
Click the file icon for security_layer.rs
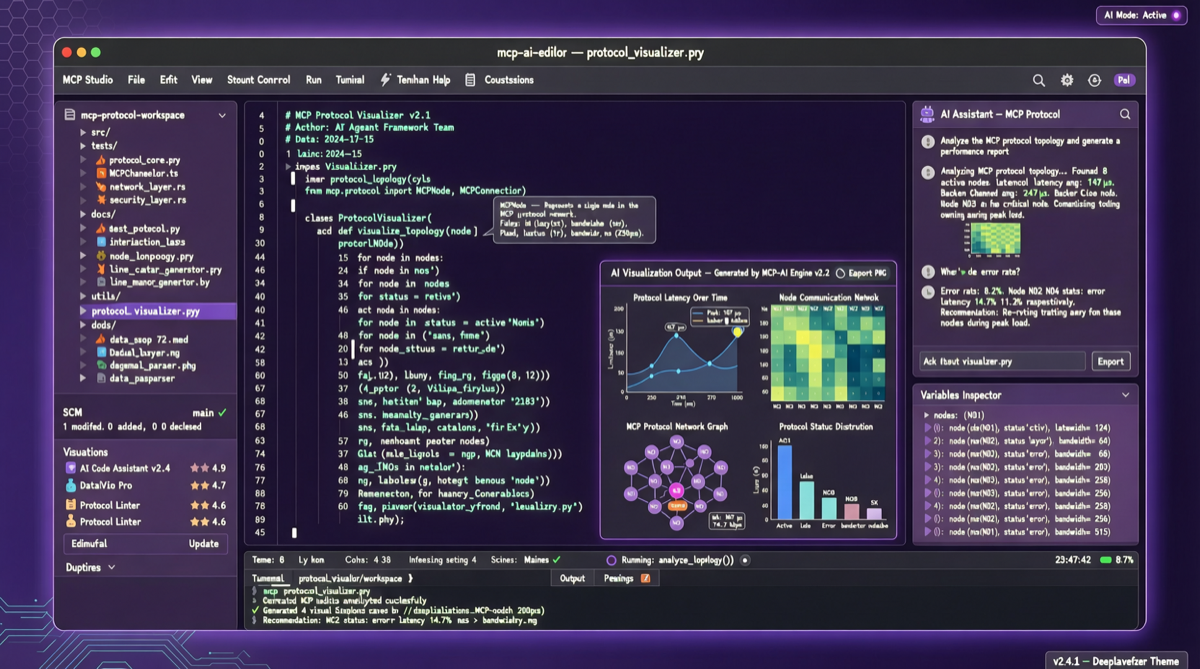pyautogui.click(x=101, y=200)
